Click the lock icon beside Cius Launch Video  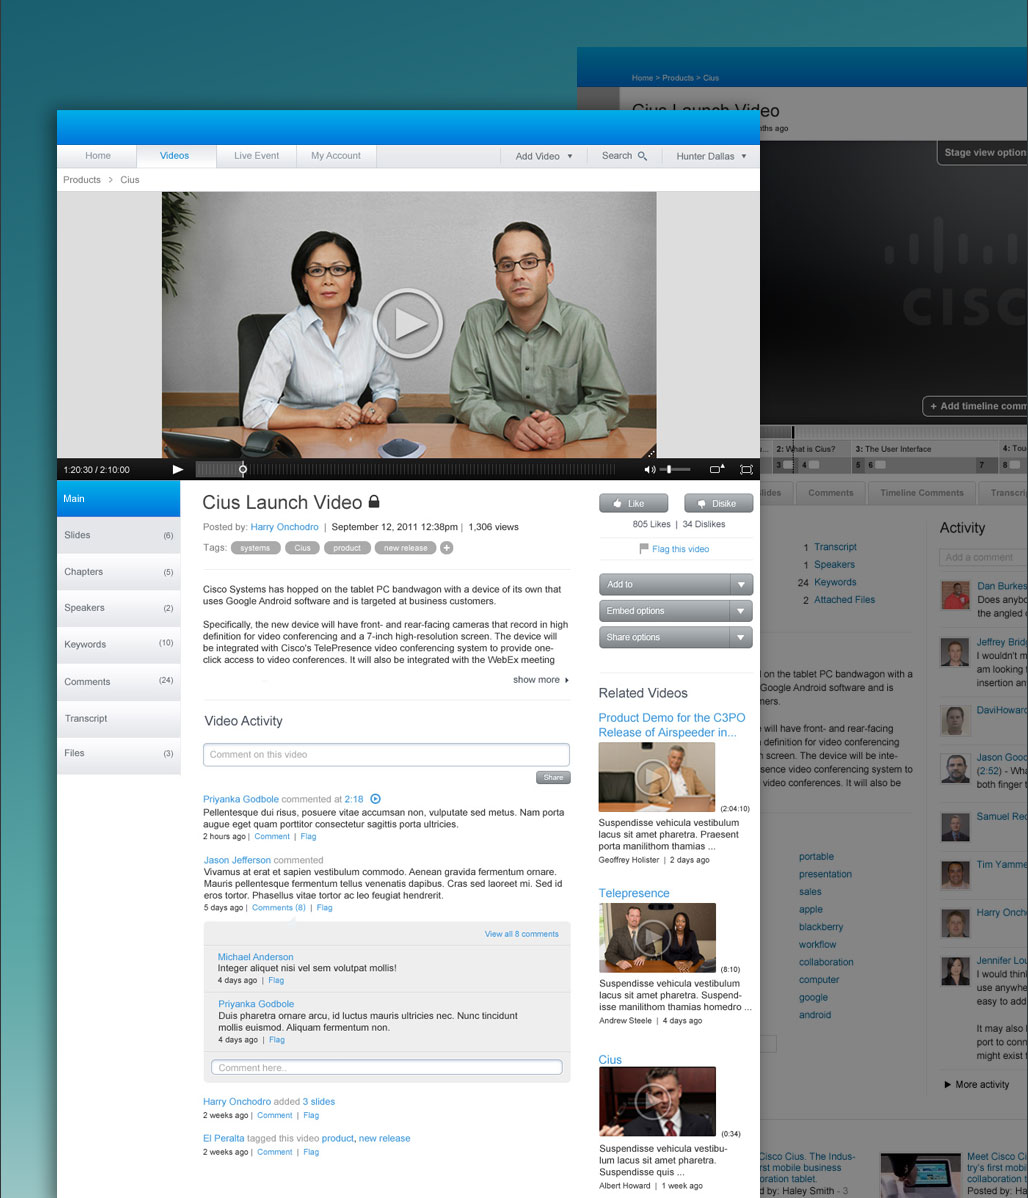tap(374, 501)
